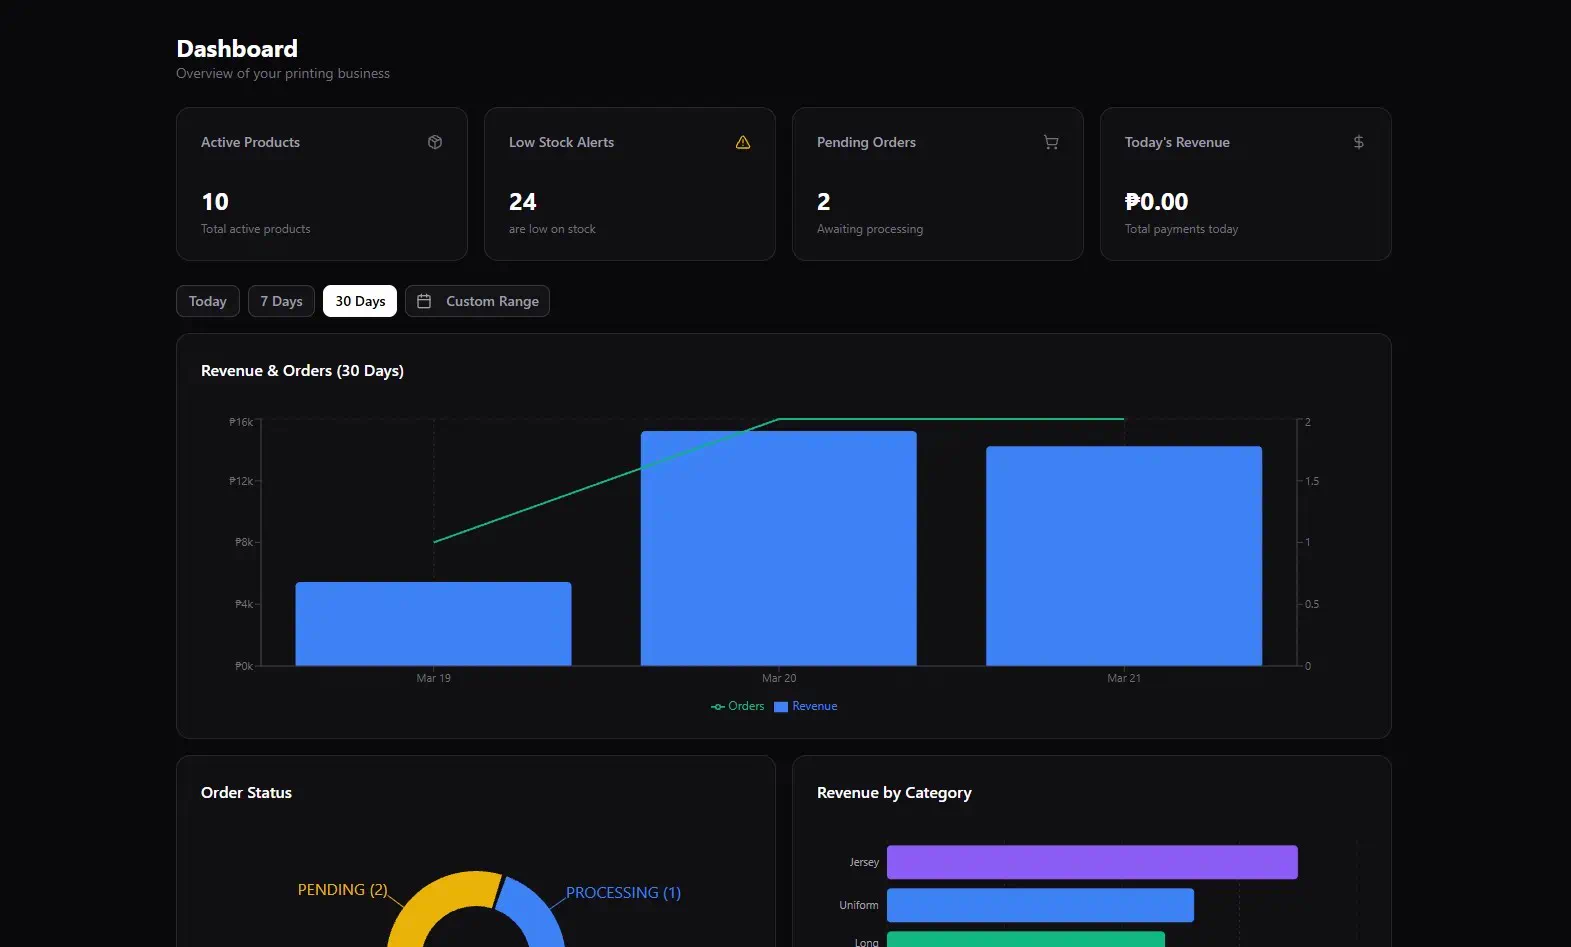Open the Custom Range picker
Screen dimensions: 1571x947
click(477, 301)
